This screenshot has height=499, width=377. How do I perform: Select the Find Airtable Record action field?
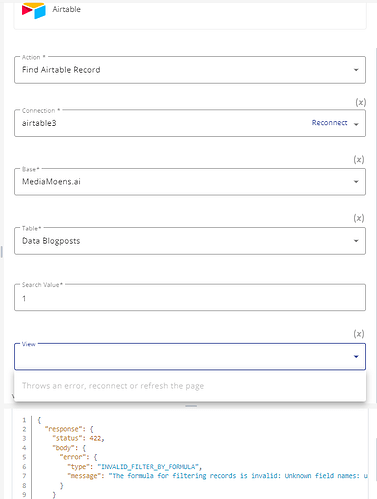190,70
